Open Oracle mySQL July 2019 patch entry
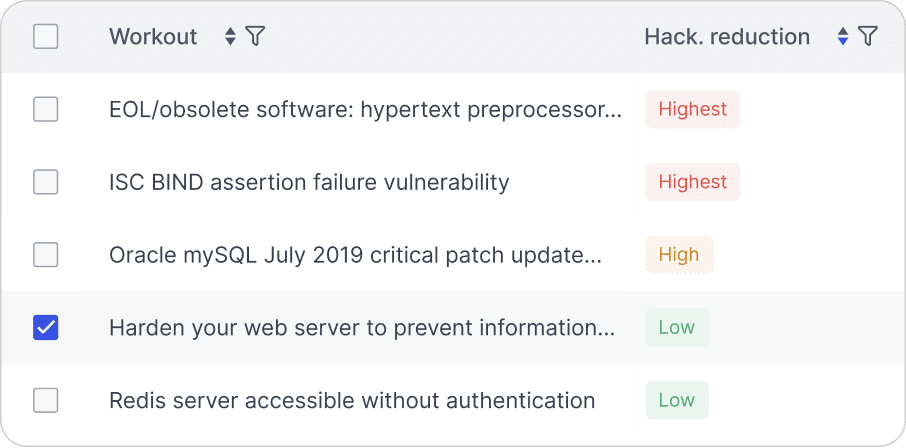Viewport: 906px width, 448px height. click(x=355, y=255)
